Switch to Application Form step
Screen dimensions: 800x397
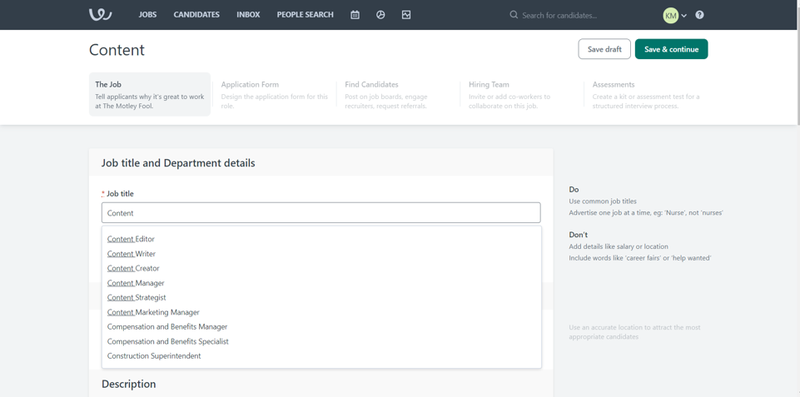tap(274, 94)
